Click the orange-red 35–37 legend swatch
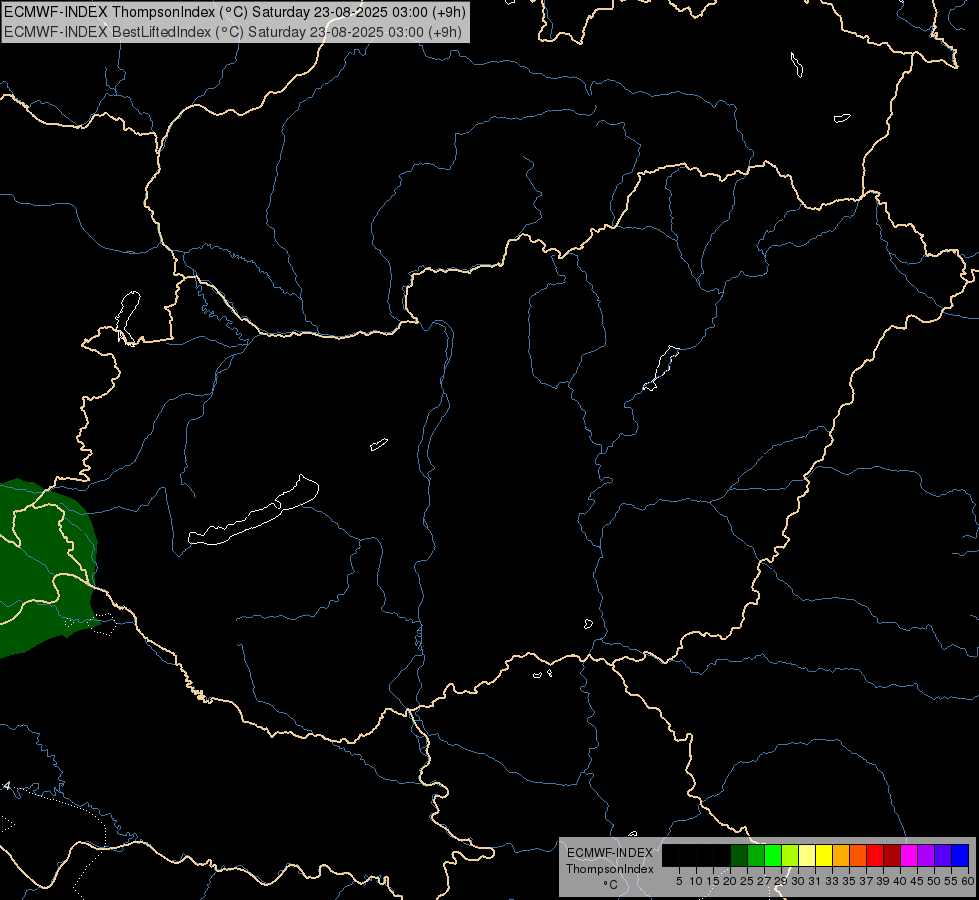Image resolution: width=979 pixels, height=900 pixels. [x=858, y=856]
